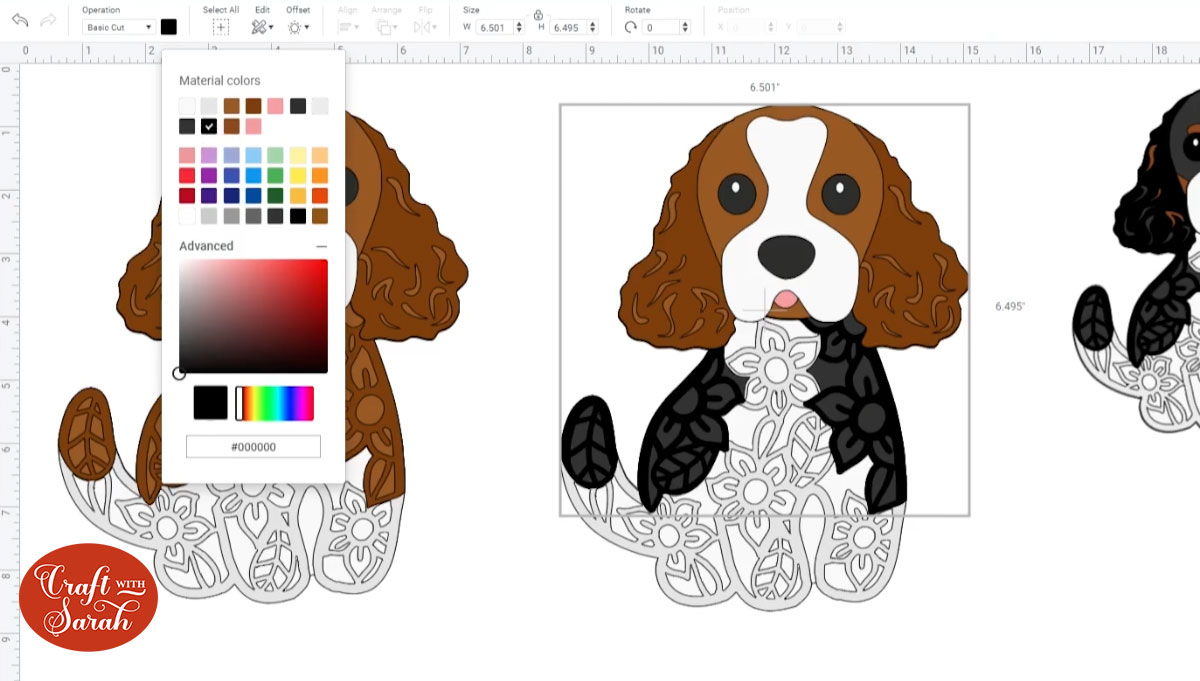The width and height of the screenshot is (1200, 681).
Task: Click the Rotate icon
Action: point(630,27)
